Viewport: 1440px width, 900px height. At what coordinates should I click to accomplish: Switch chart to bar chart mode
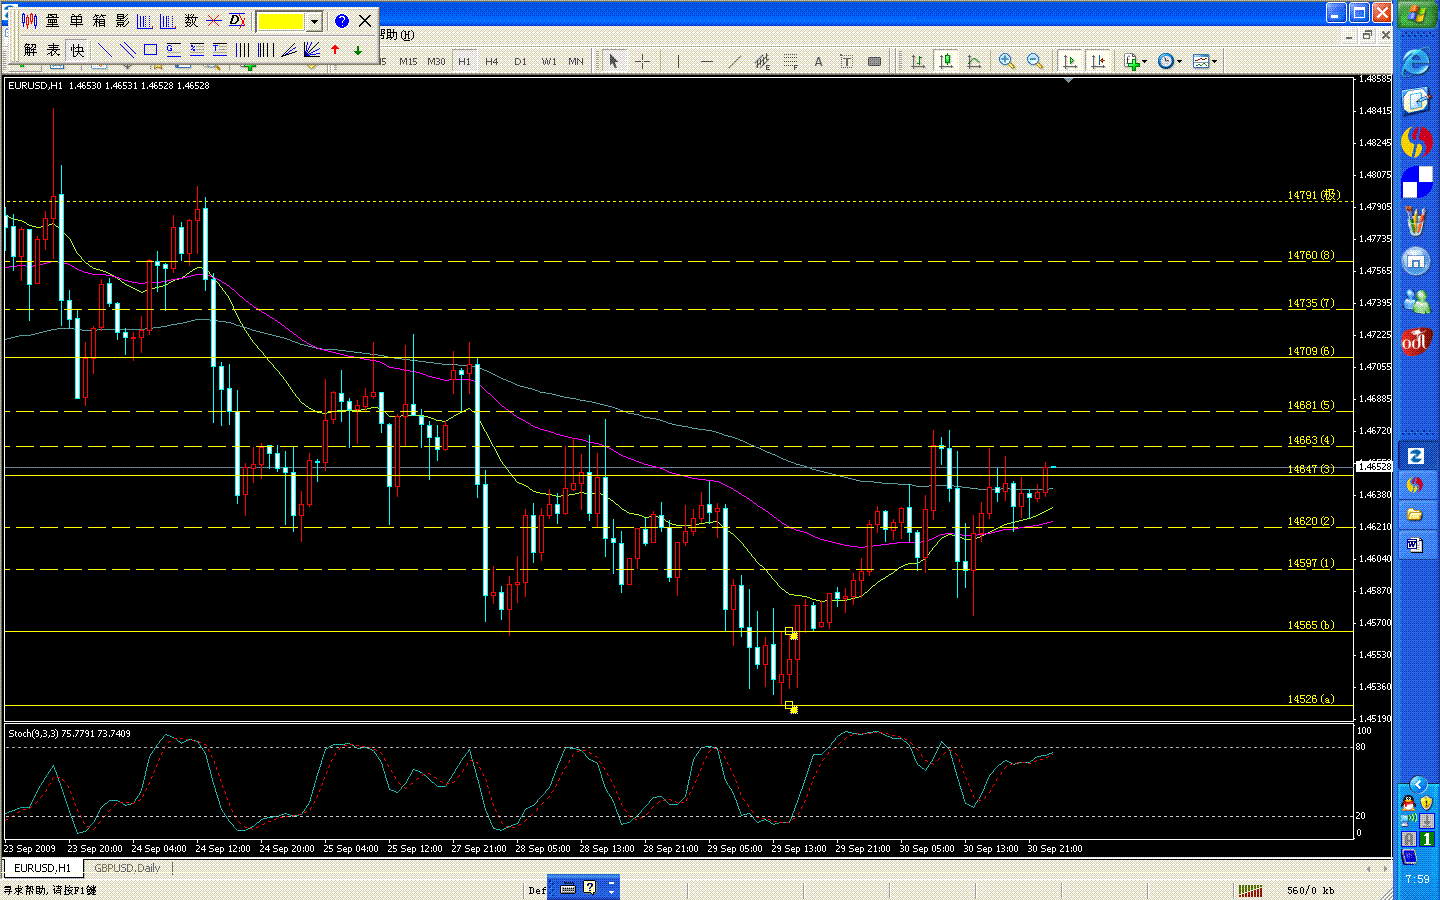point(917,62)
